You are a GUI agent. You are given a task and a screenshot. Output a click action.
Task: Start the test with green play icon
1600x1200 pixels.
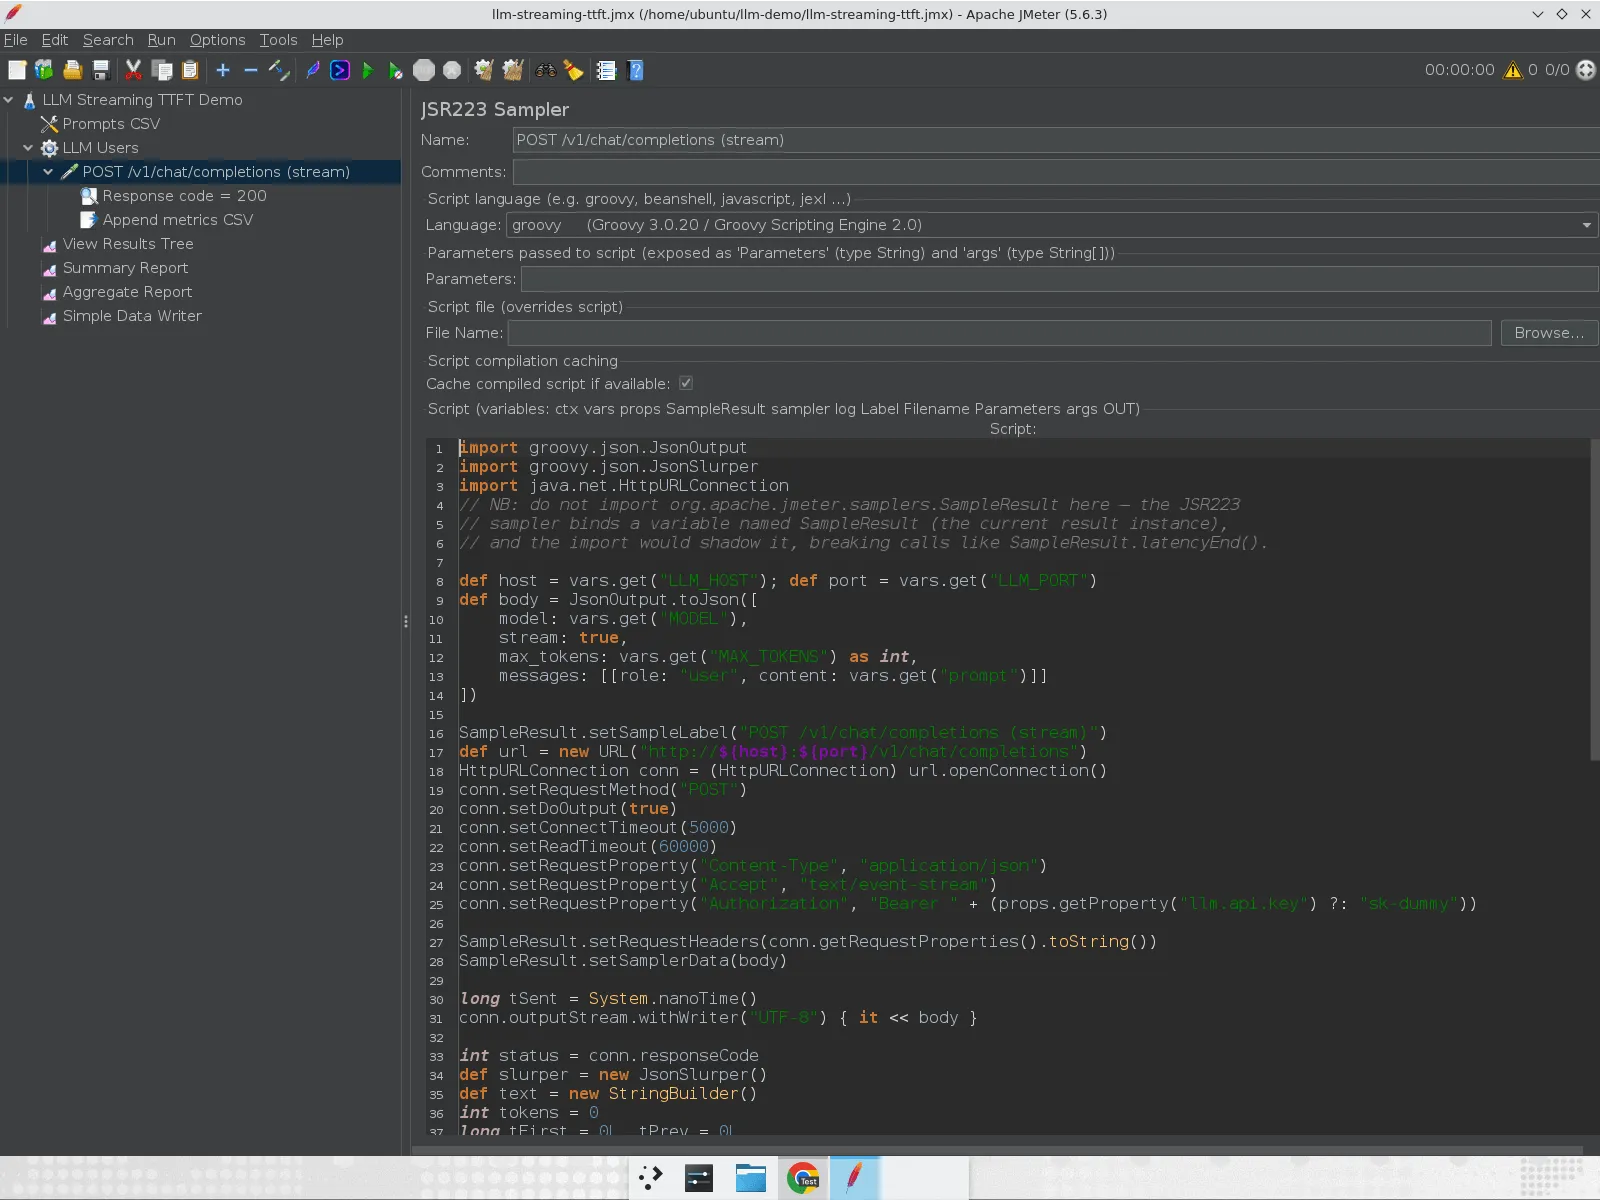(x=368, y=70)
